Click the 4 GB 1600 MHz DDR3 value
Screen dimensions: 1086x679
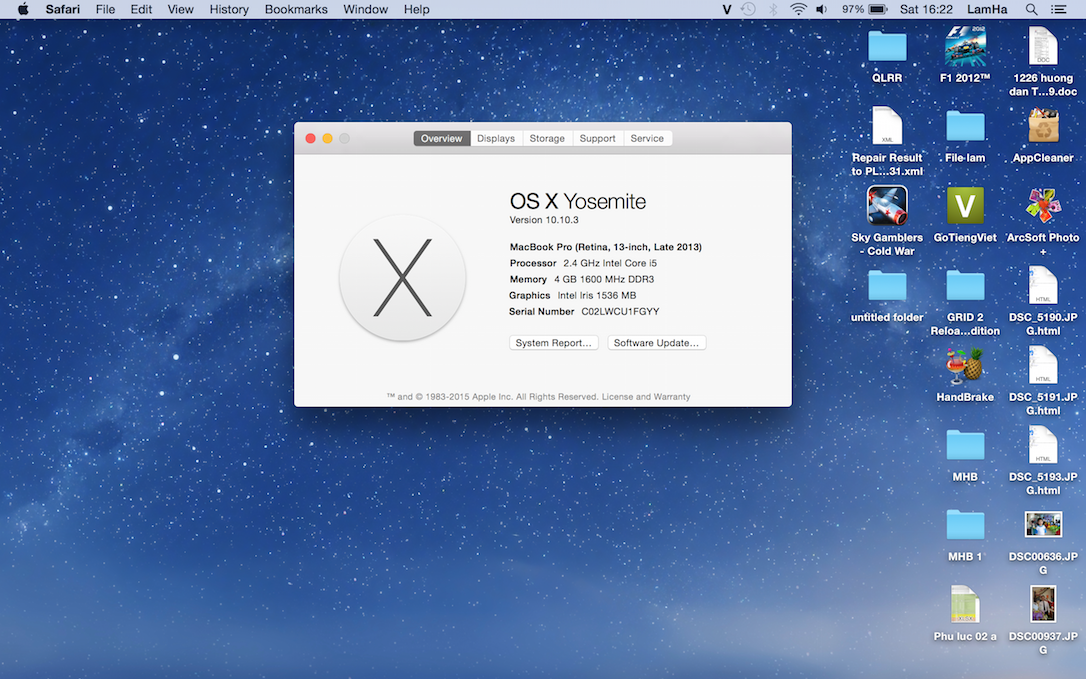[604, 279]
